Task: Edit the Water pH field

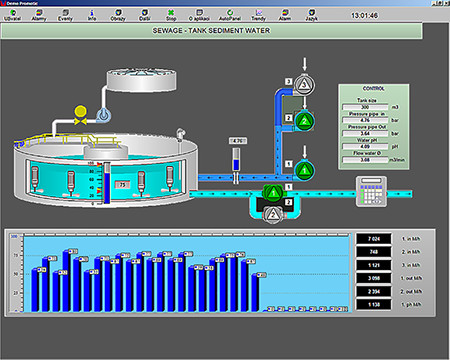Action: 365,146
